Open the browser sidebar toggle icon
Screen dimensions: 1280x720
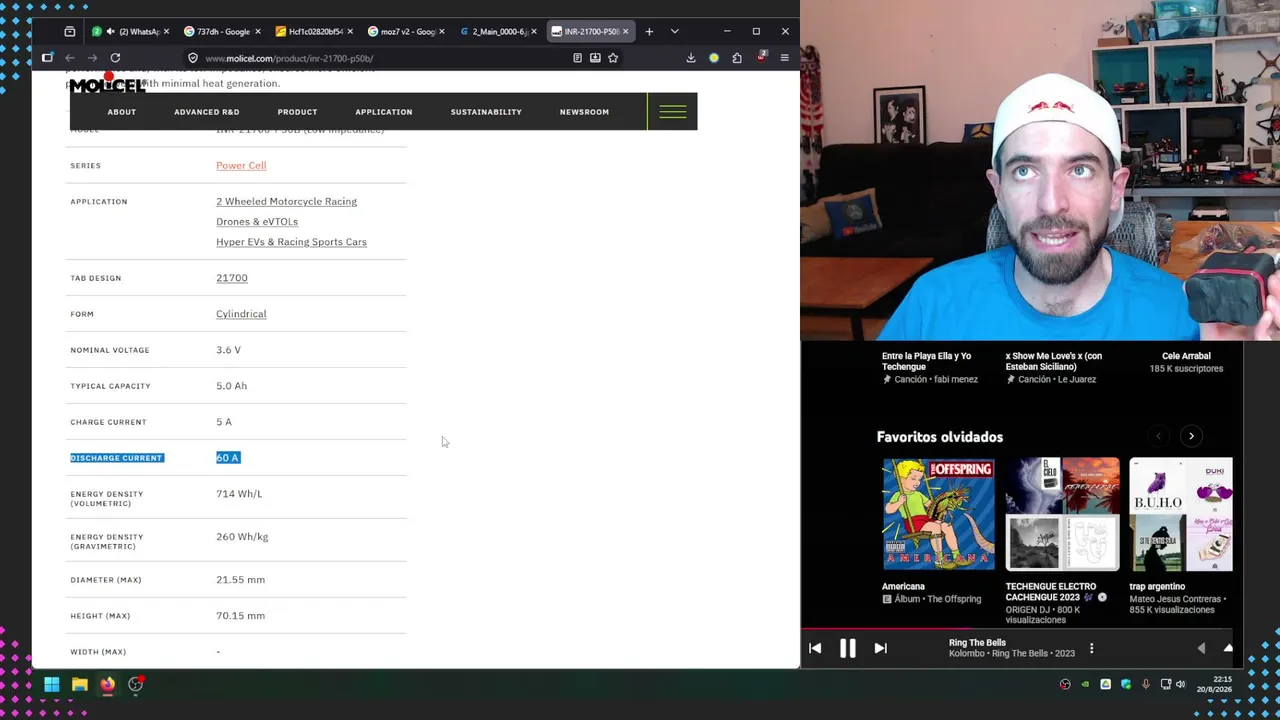click(47, 58)
